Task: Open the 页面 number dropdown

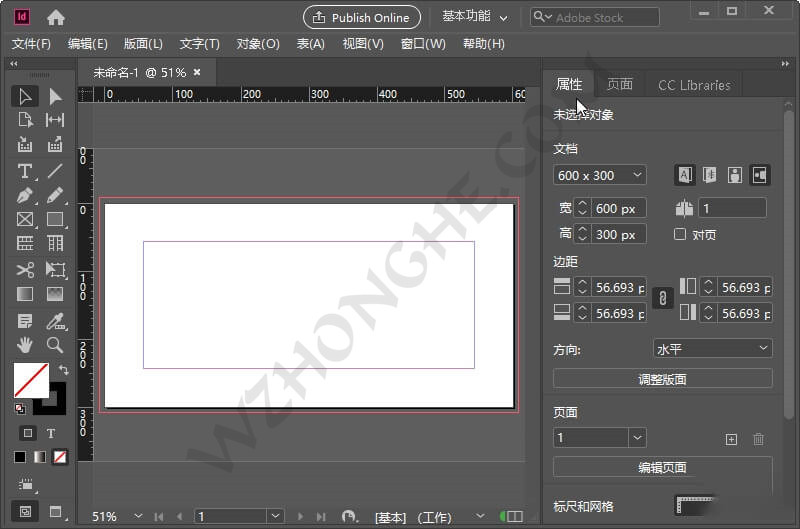Action: (x=637, y=438)
